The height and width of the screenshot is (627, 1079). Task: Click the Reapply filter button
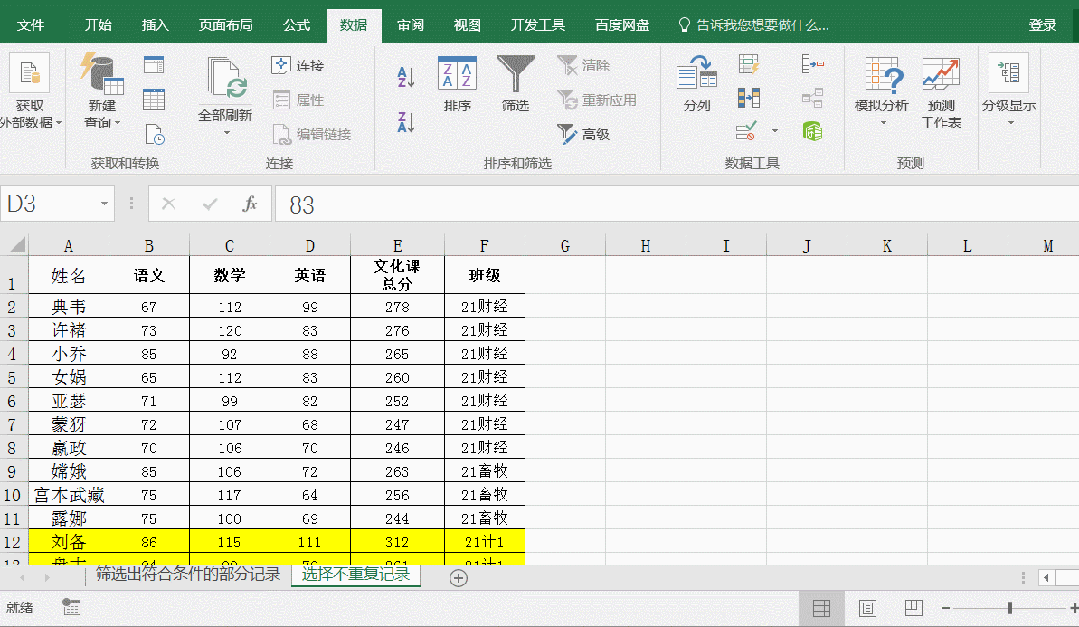tap(597, 100)
